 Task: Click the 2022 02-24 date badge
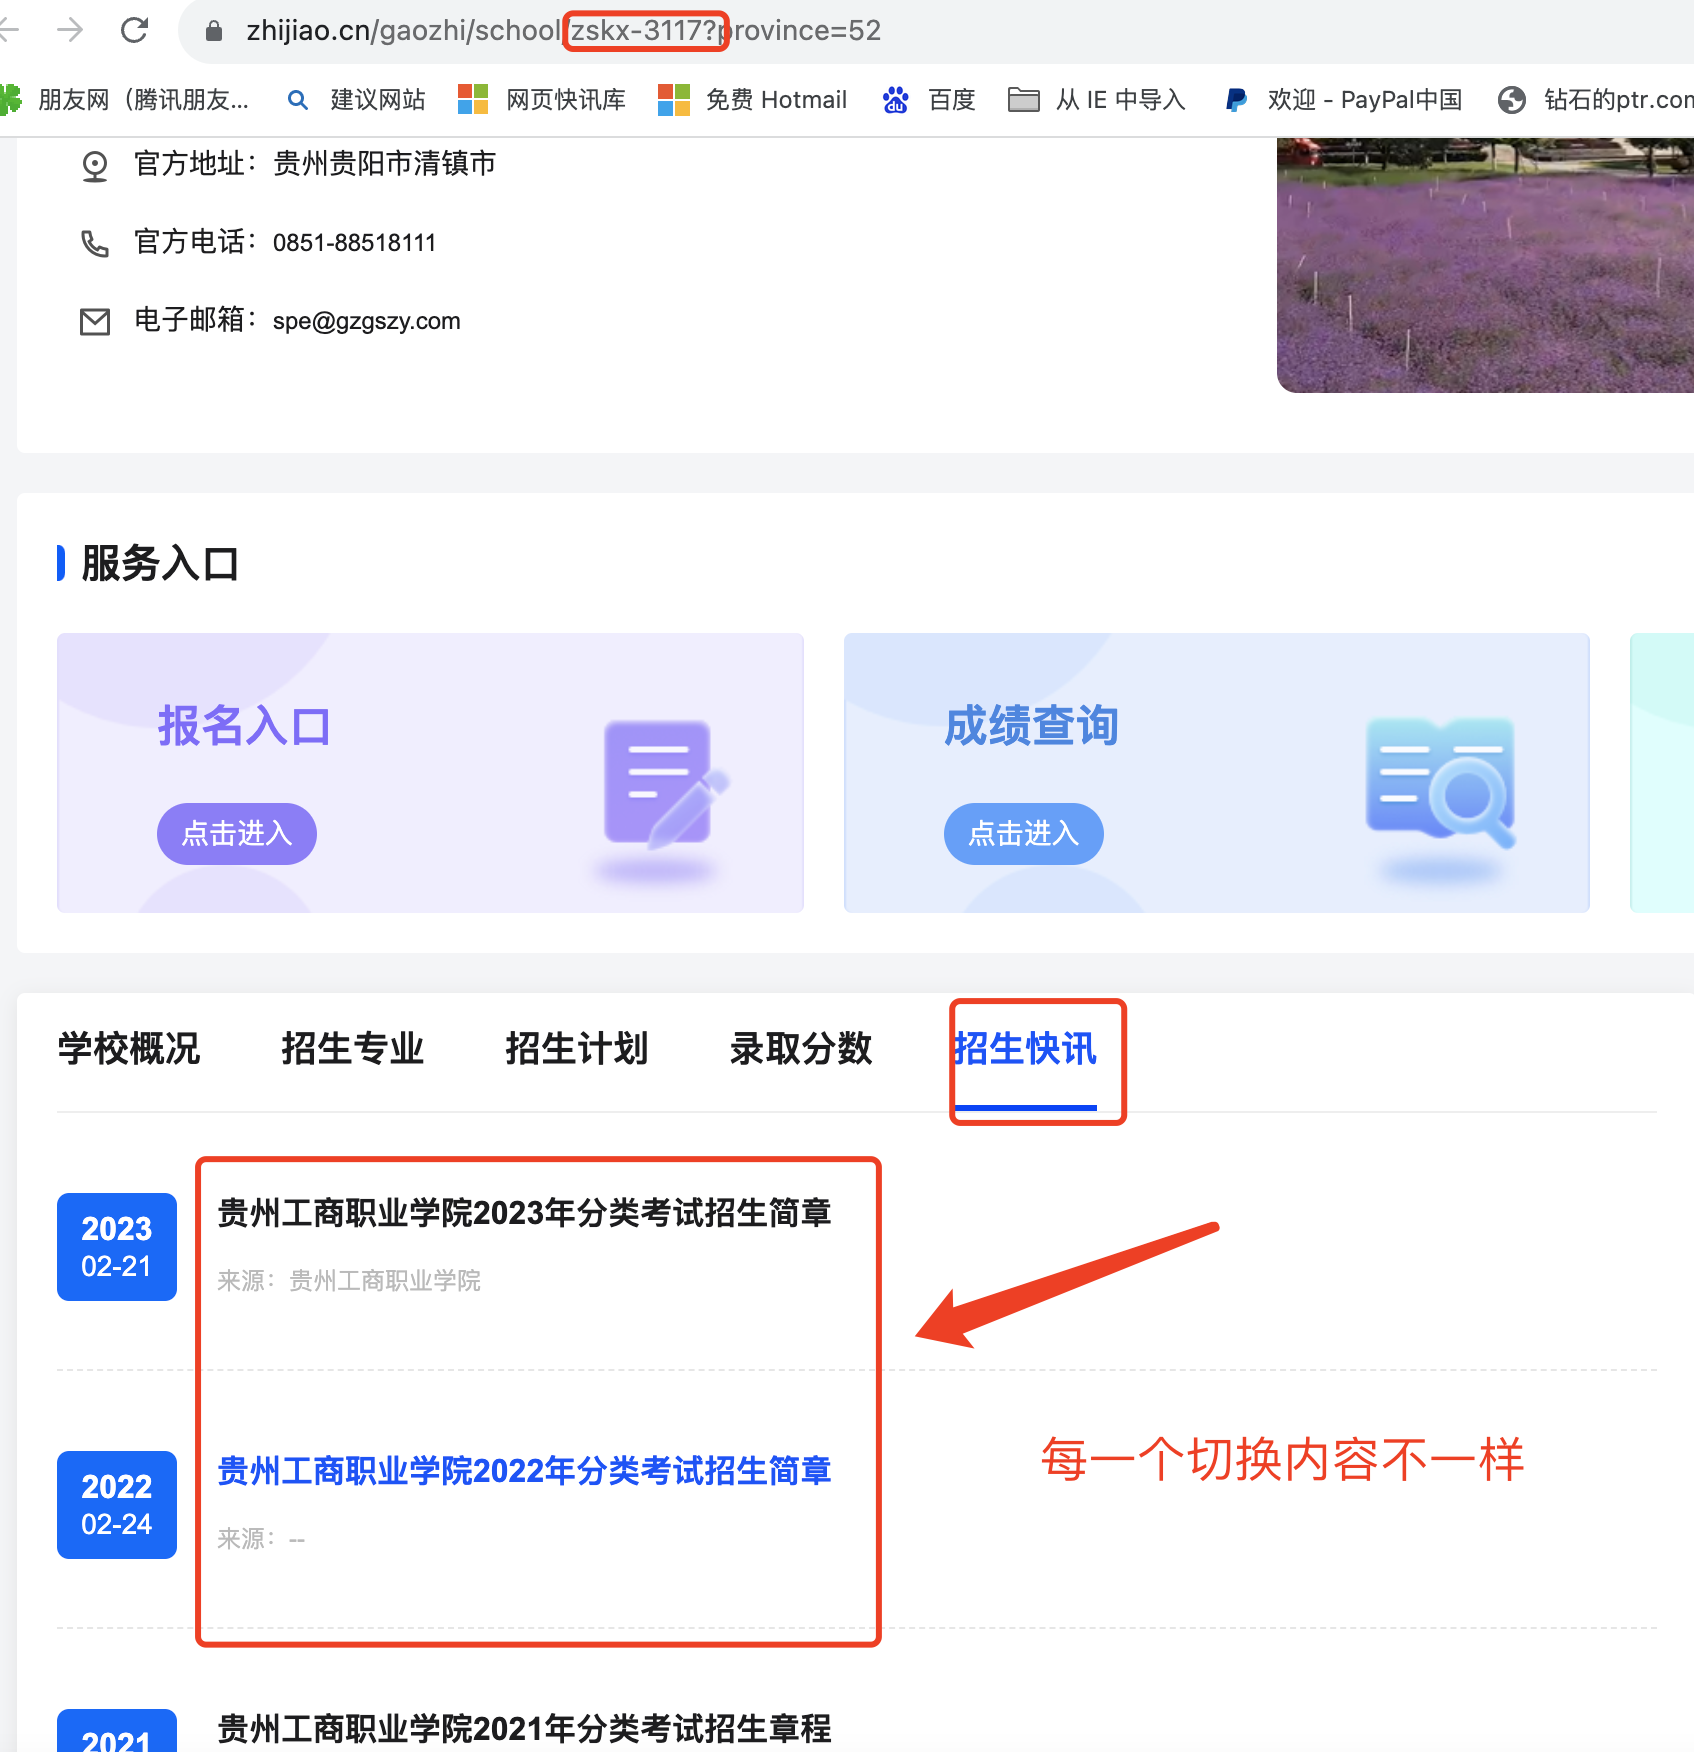pos(117,1505)
